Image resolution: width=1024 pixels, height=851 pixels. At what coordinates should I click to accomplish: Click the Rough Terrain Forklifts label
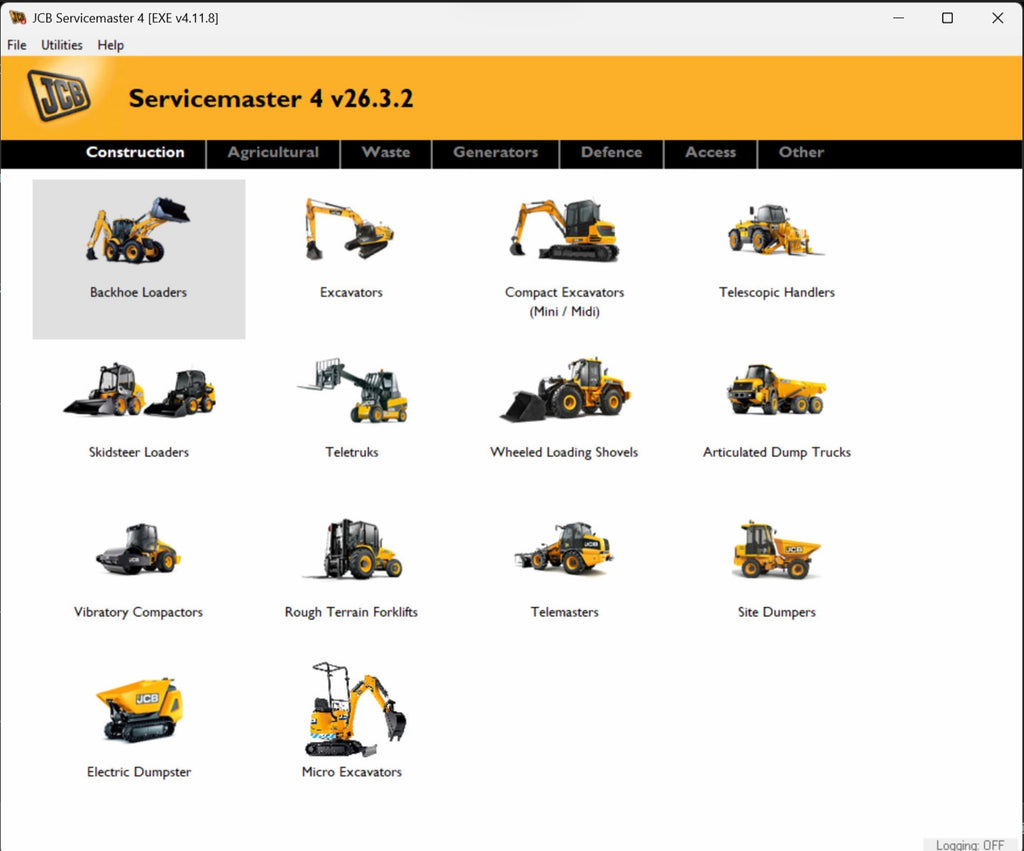[351, 612]
